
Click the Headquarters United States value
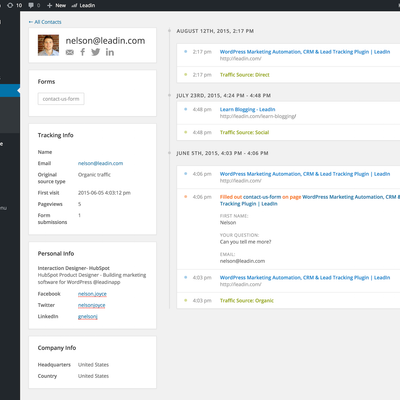93,365
